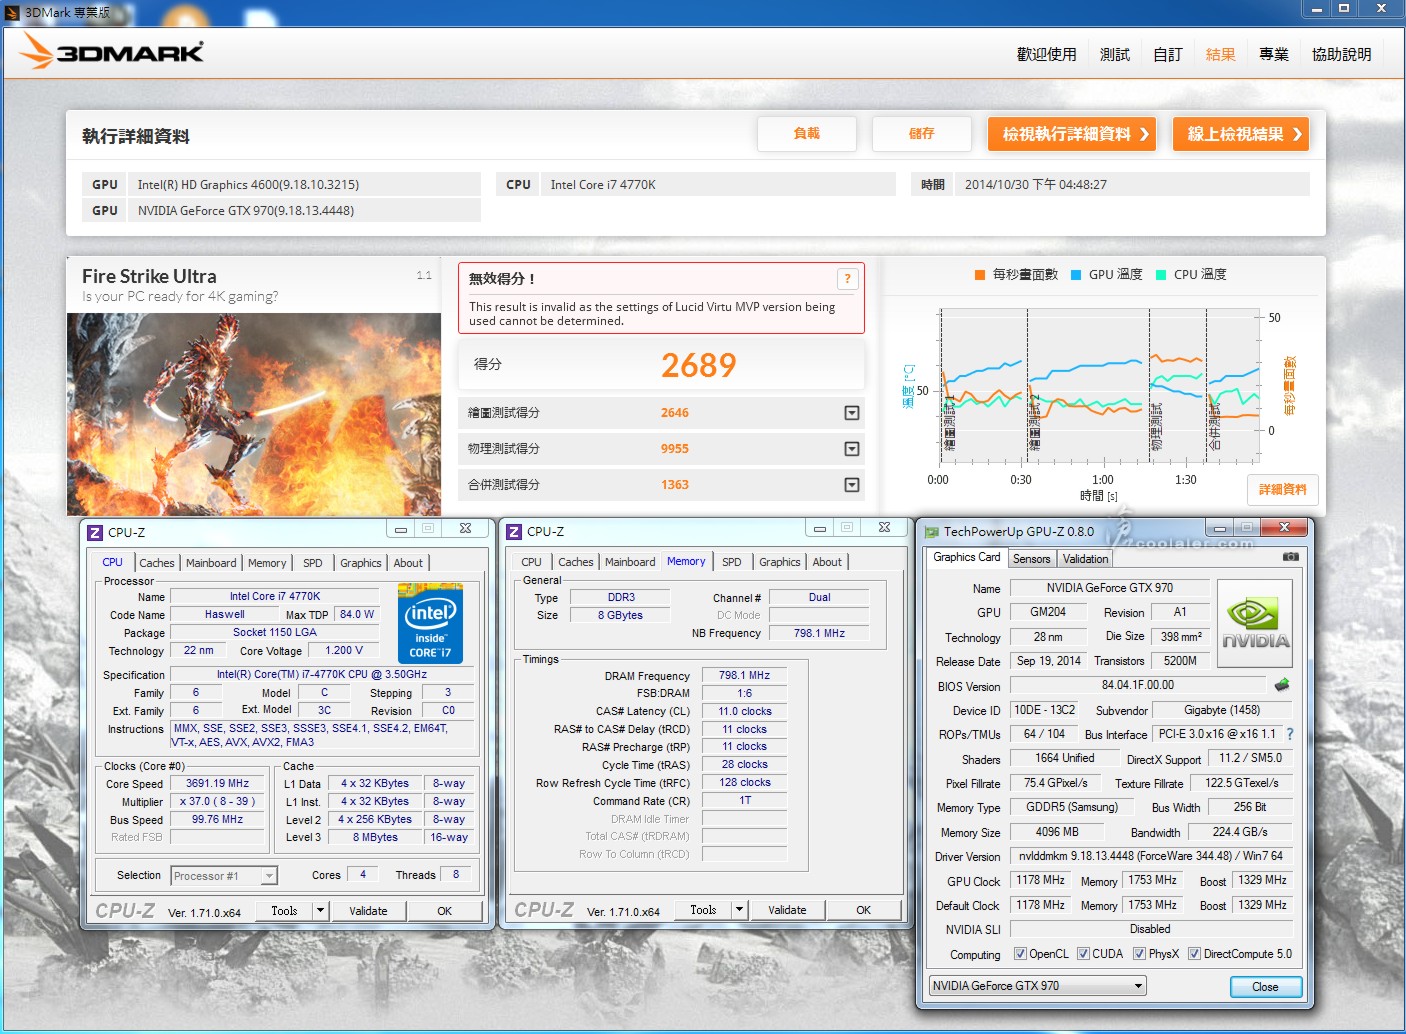Screen dimensions: 1406x1034
Task: Click the Z icon in Memory CPU-Z window title
Action: [x=514, y=531]
